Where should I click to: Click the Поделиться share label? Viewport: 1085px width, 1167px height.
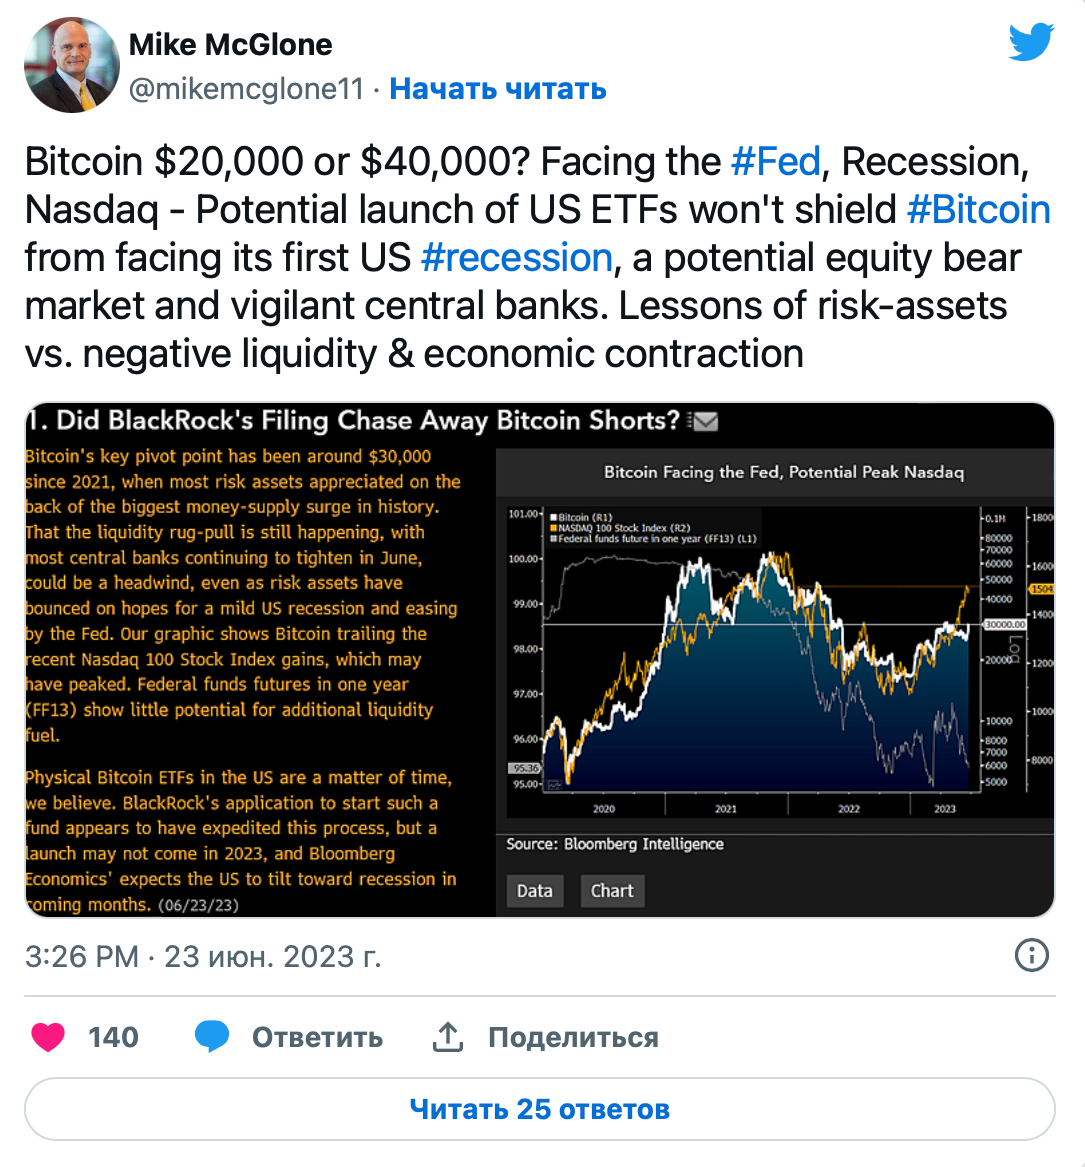(x=573, y=1037)
